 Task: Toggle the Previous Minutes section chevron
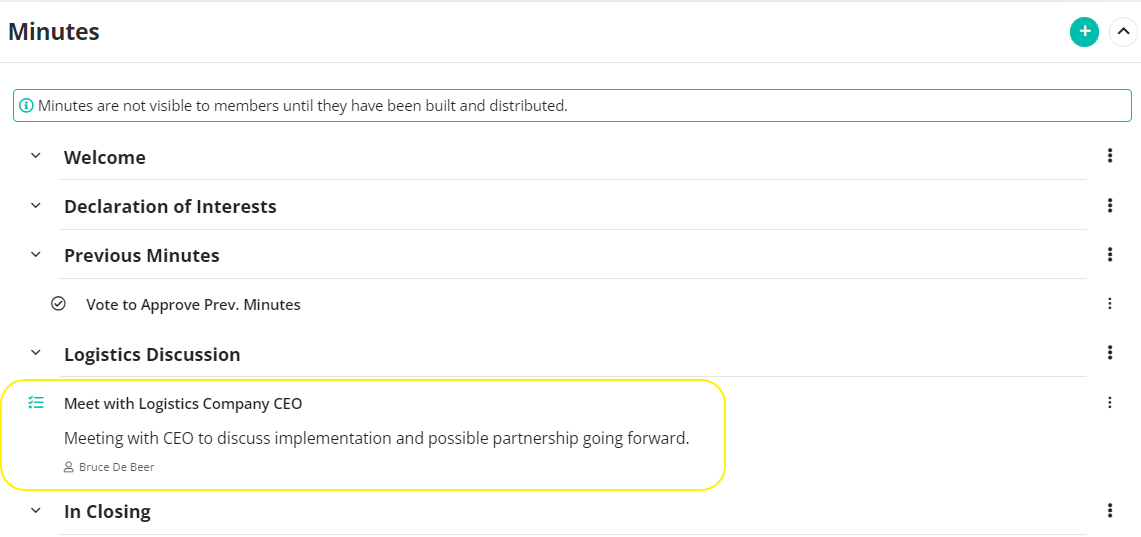point(36,255)
